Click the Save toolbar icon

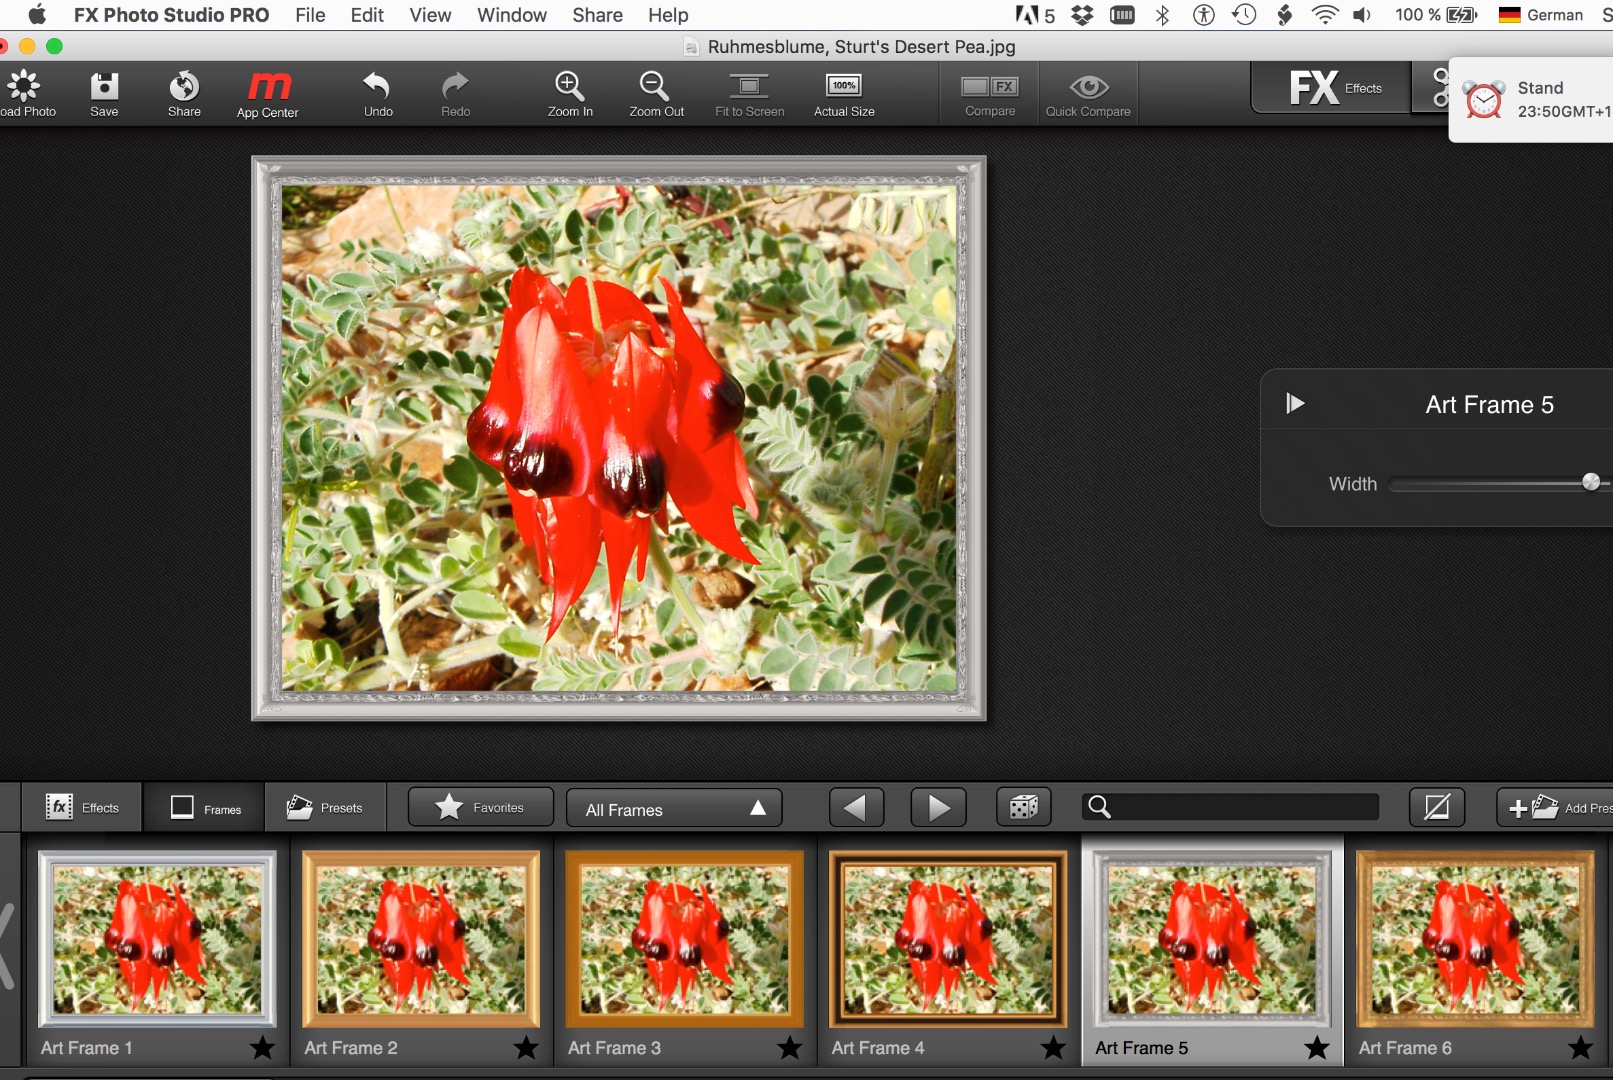coord(104,94)
